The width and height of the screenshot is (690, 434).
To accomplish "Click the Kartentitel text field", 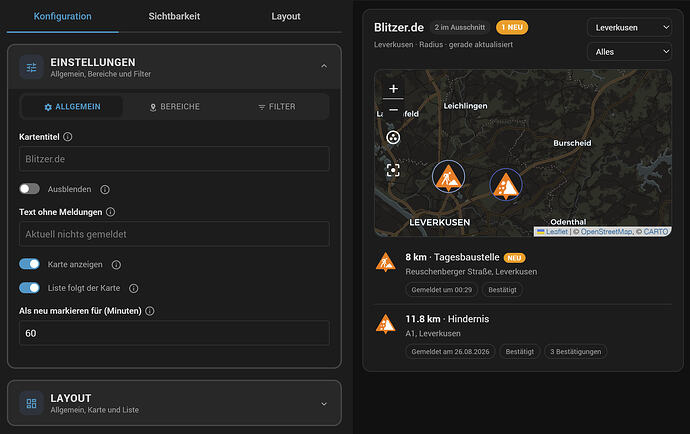I will (174, 159).
